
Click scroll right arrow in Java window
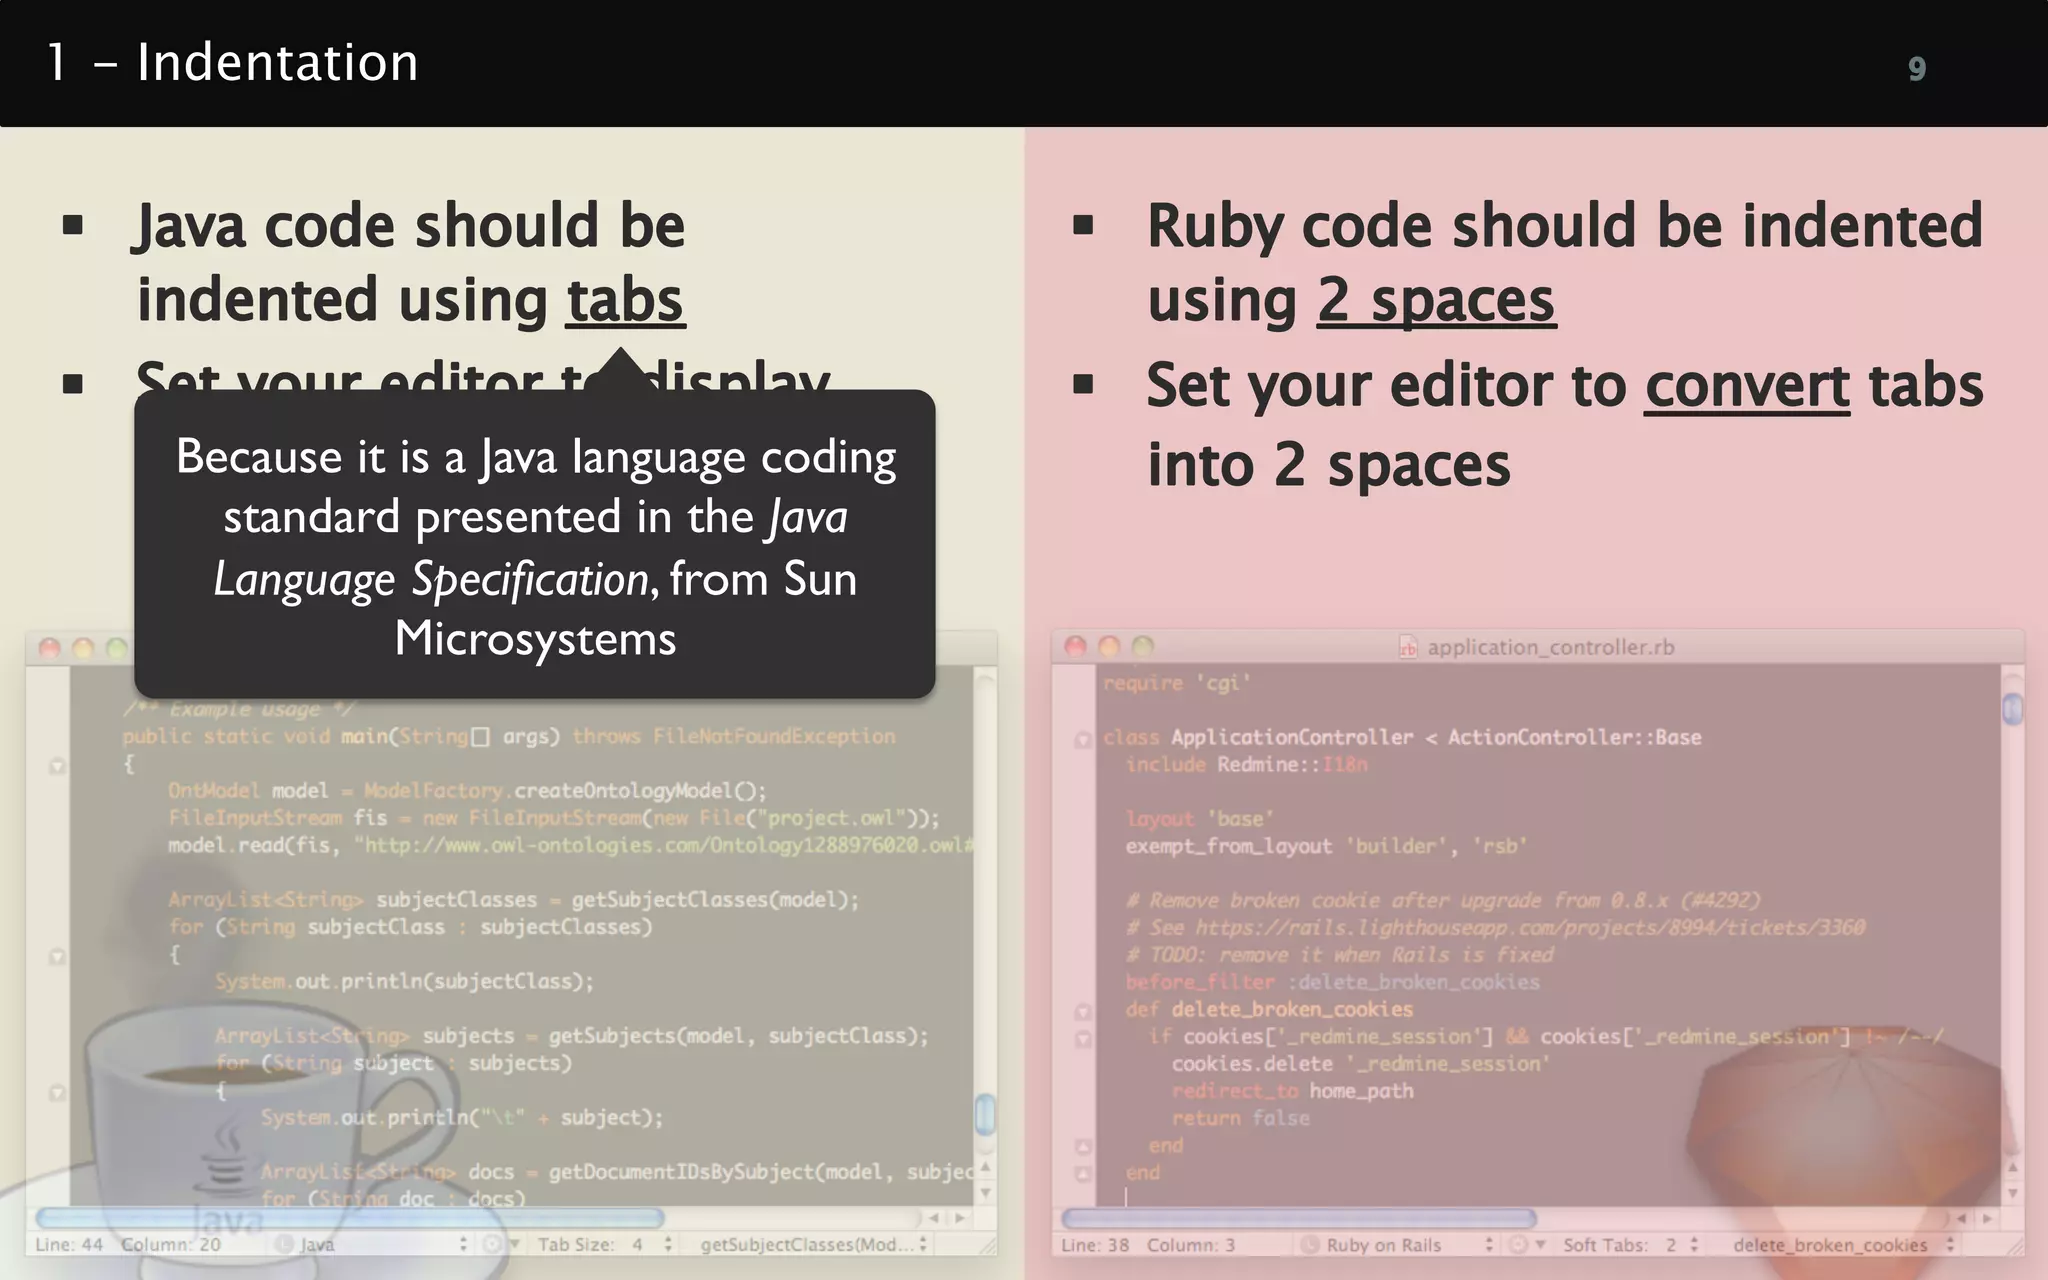coord(960,1218)
